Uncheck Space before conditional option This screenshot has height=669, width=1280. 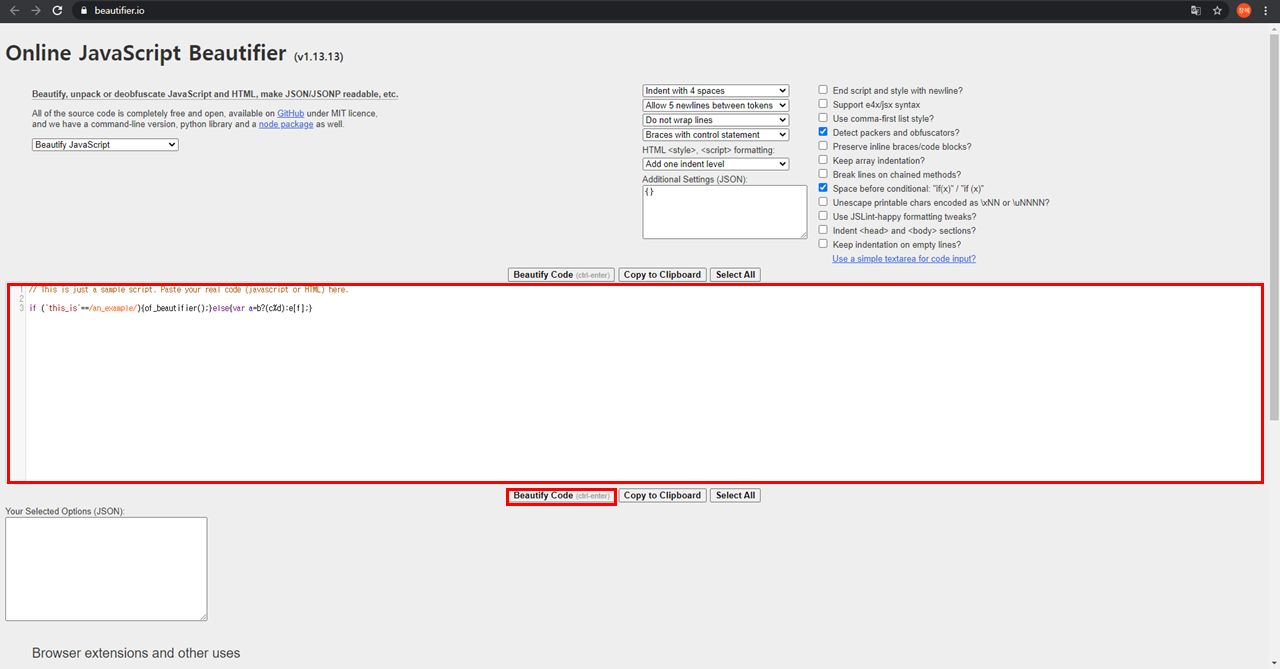pyautogui.click(x=823, y=188)
